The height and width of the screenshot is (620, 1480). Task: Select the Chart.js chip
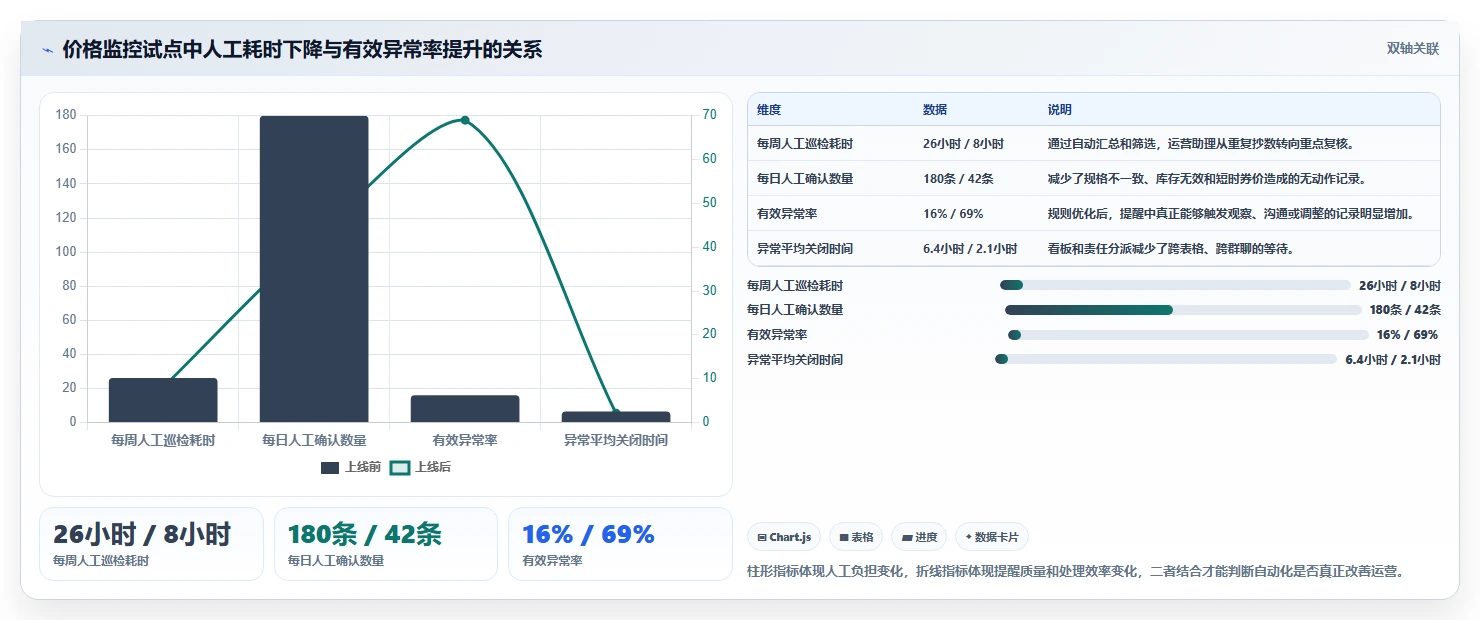(784, 537)
